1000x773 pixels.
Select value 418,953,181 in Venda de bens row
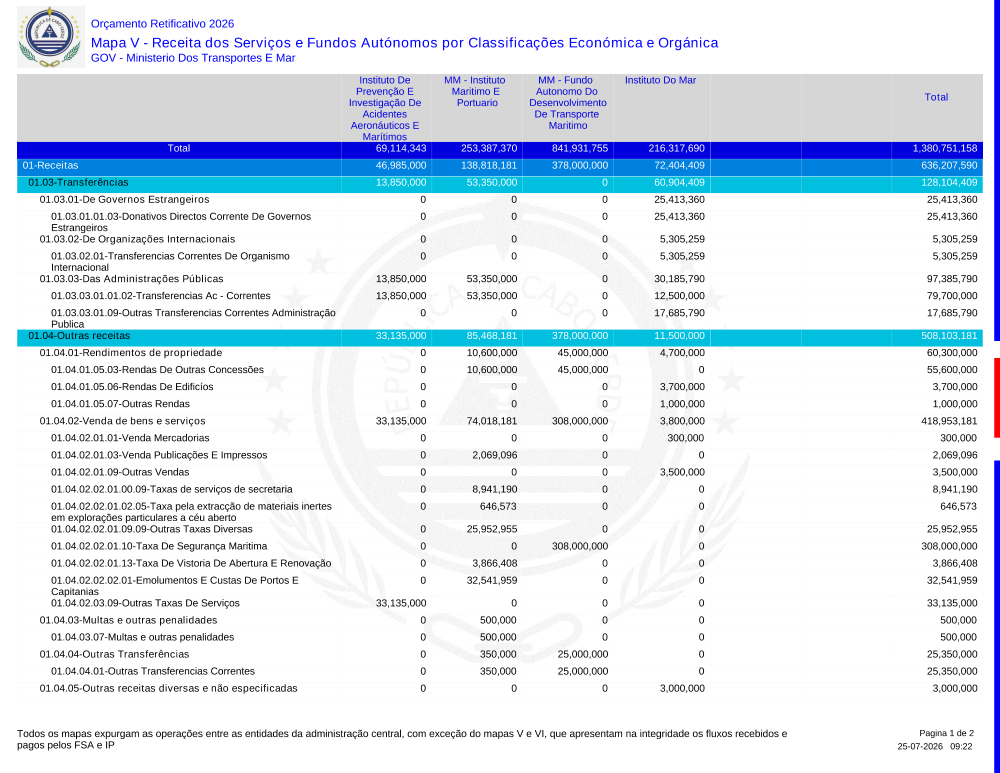coord(949,421)
